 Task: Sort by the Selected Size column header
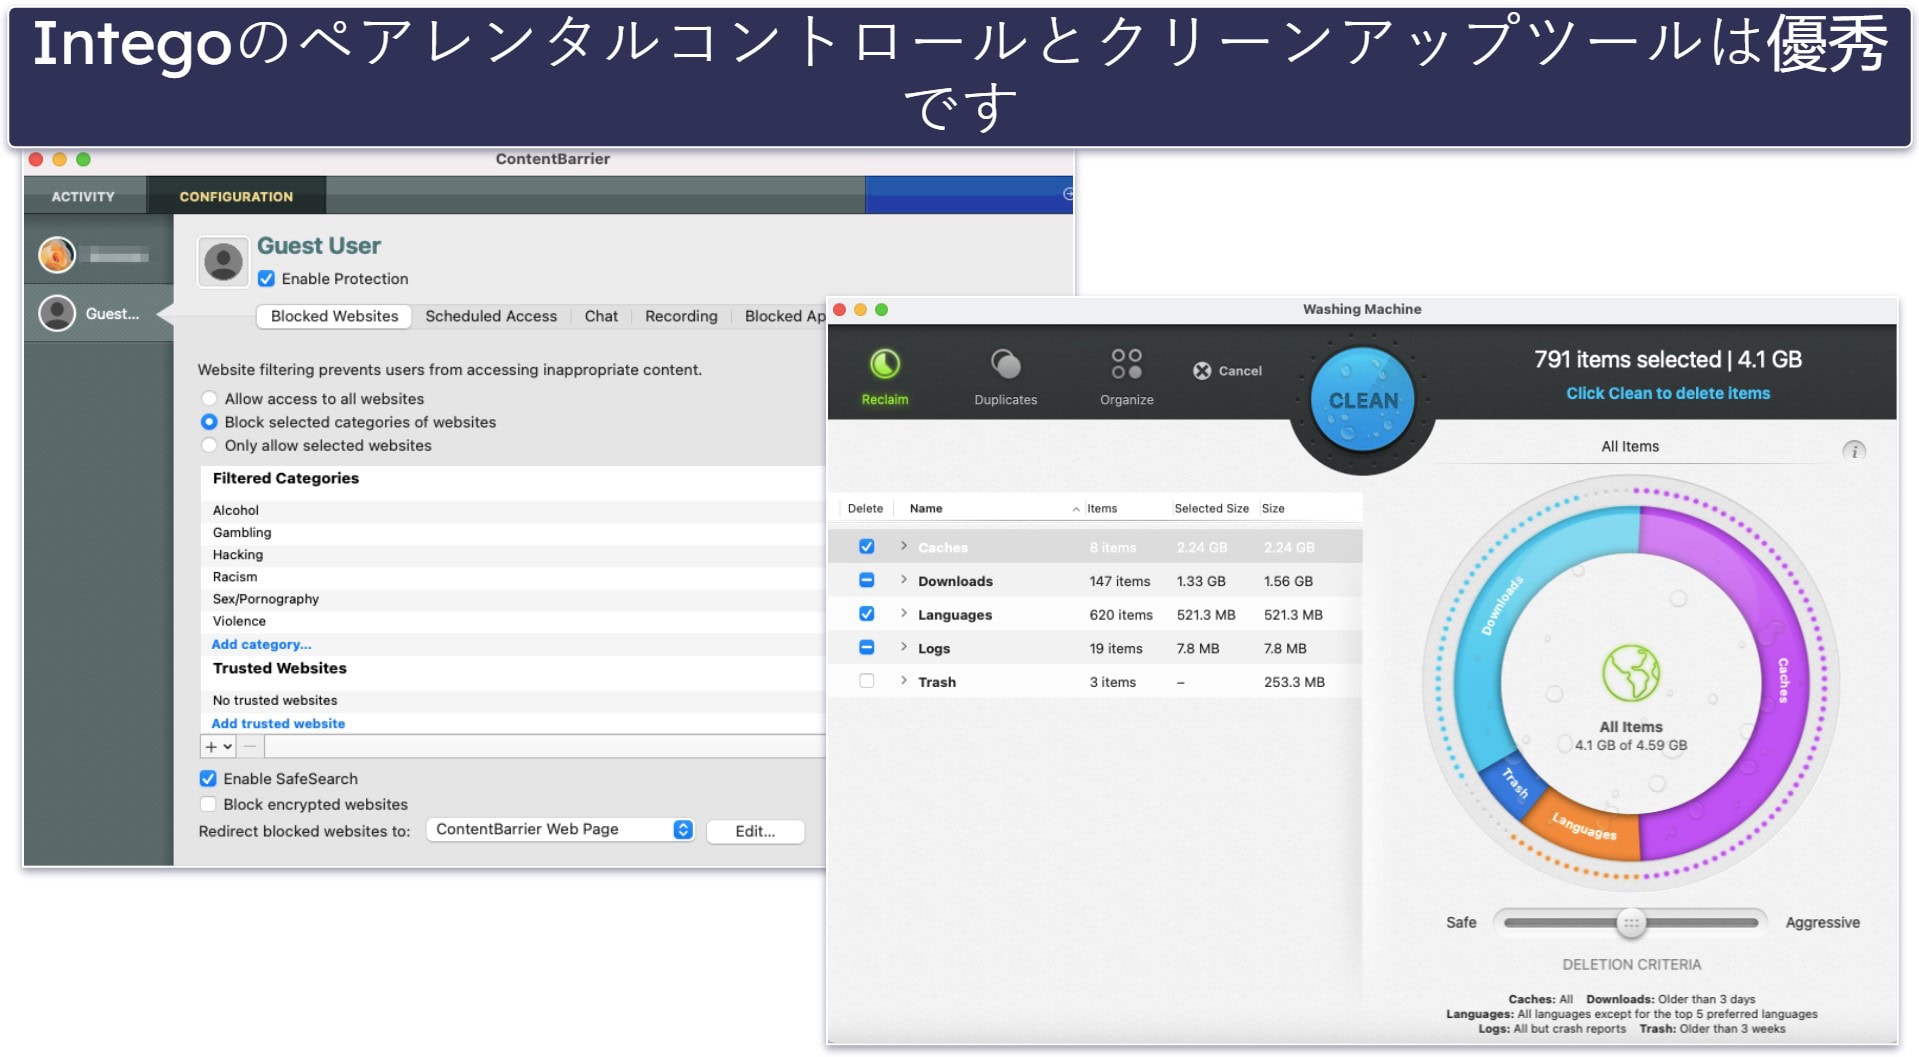(x=1211, y=509)
